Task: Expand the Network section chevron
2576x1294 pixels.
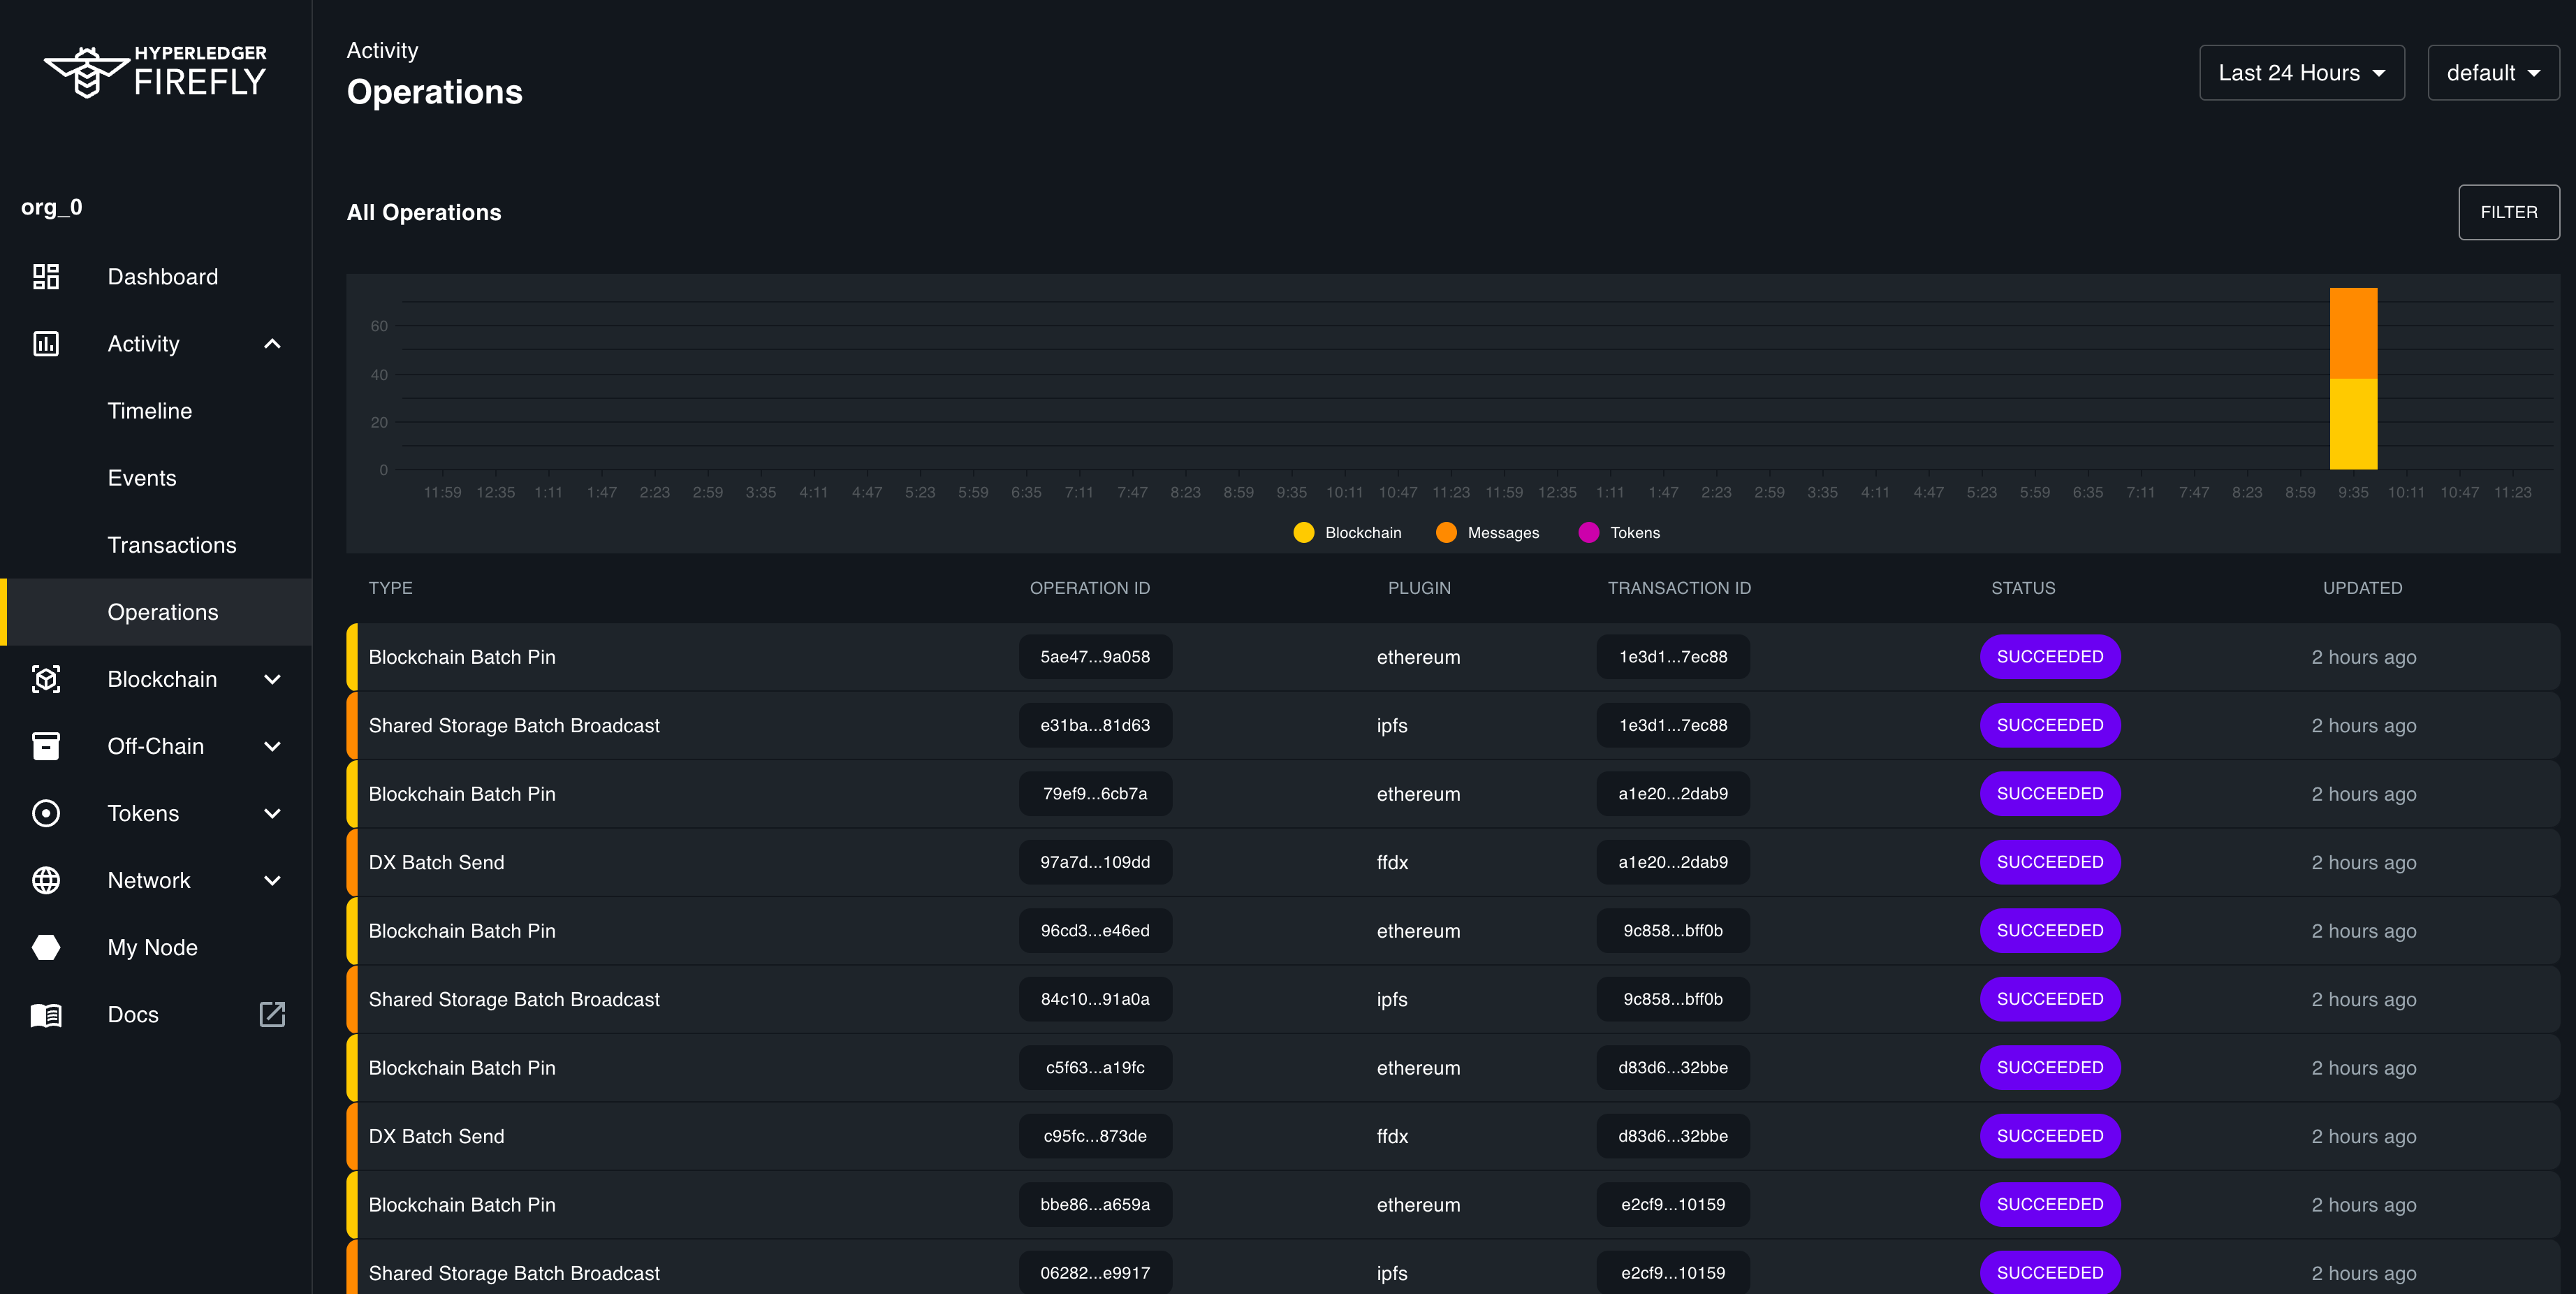Action: 272,880
